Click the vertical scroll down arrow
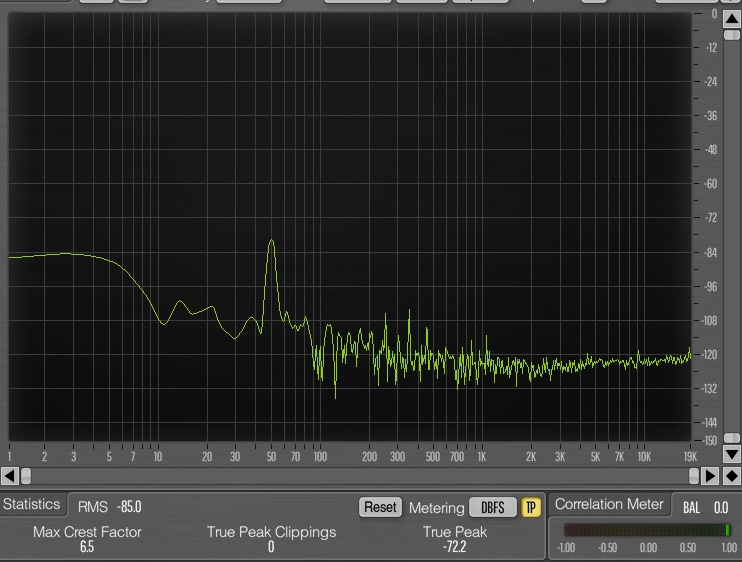The width and height of the screenshot is (742, 562). click(x=732, y=455)
